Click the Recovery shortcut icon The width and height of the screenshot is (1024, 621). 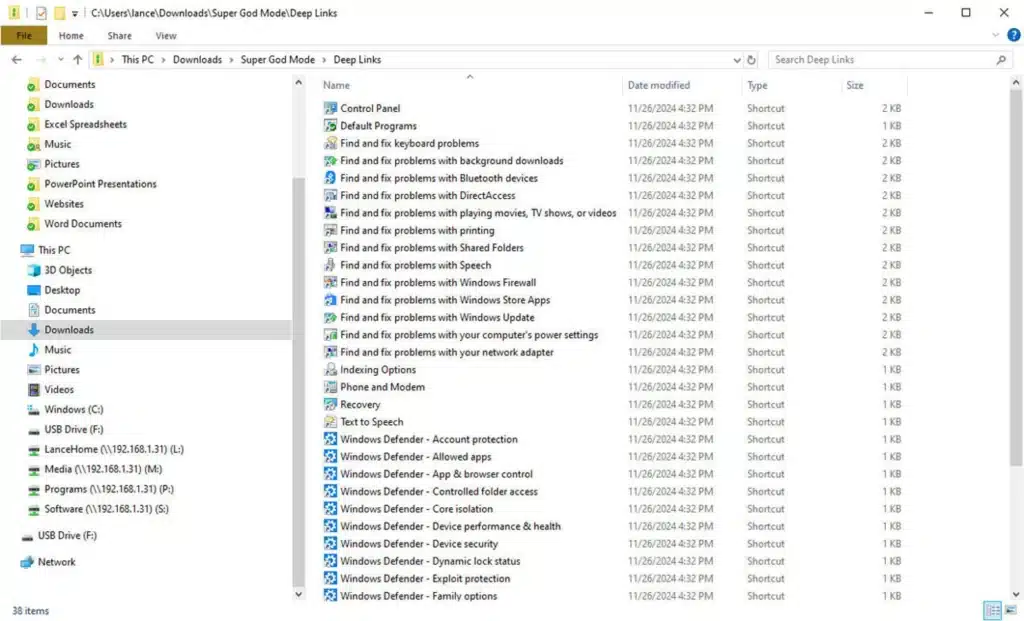pyautogui.click(x=330, y=404)
